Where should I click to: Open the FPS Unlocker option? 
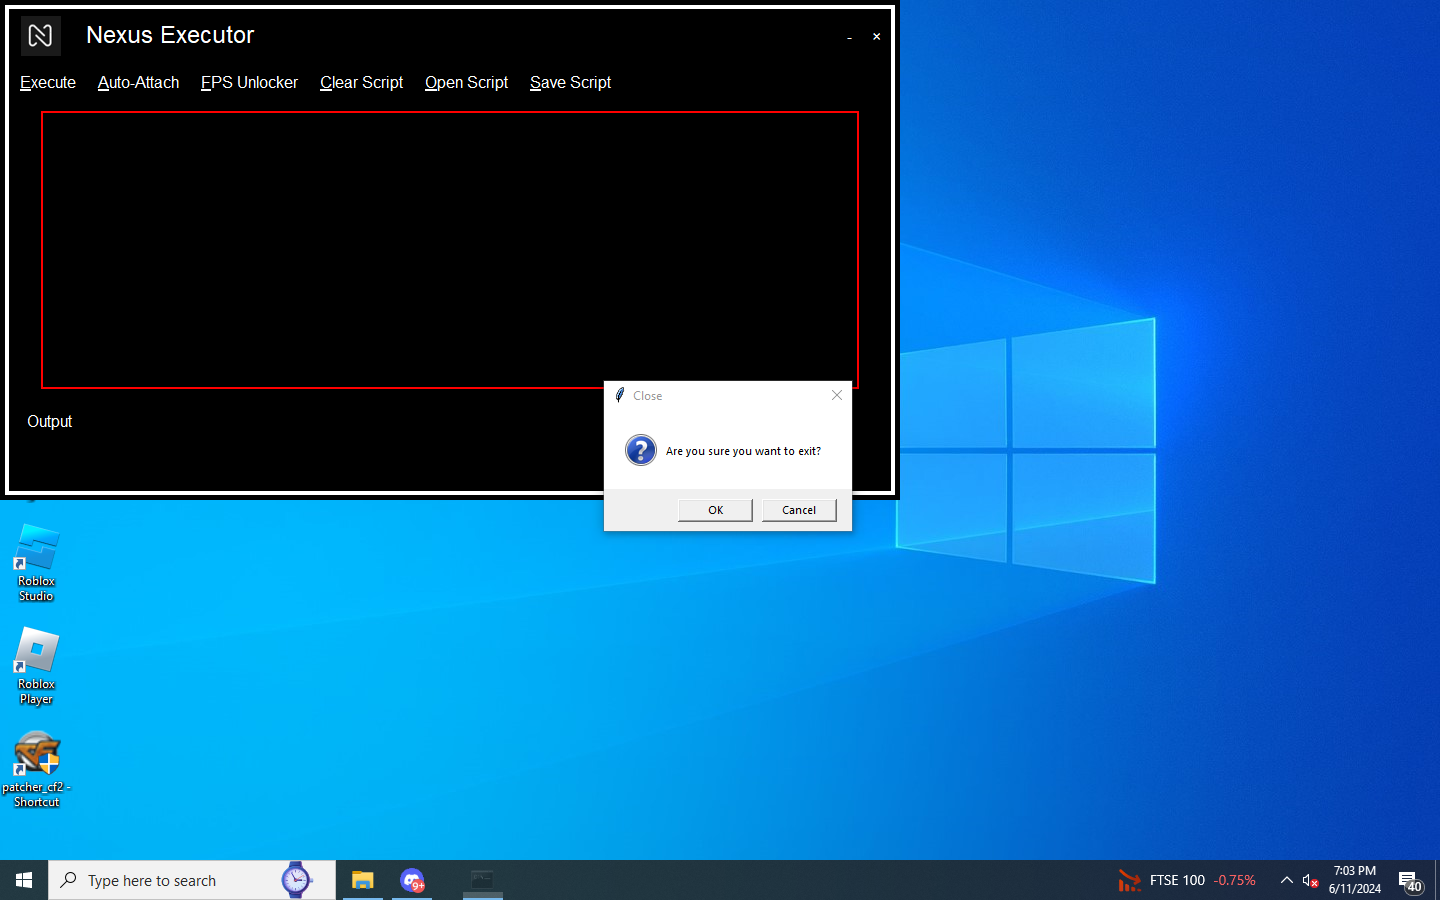[x=249, y=83]
